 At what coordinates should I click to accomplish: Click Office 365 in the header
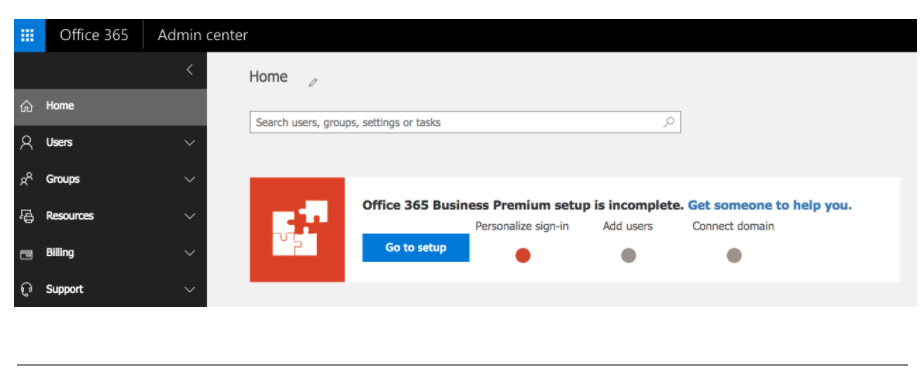94,35
